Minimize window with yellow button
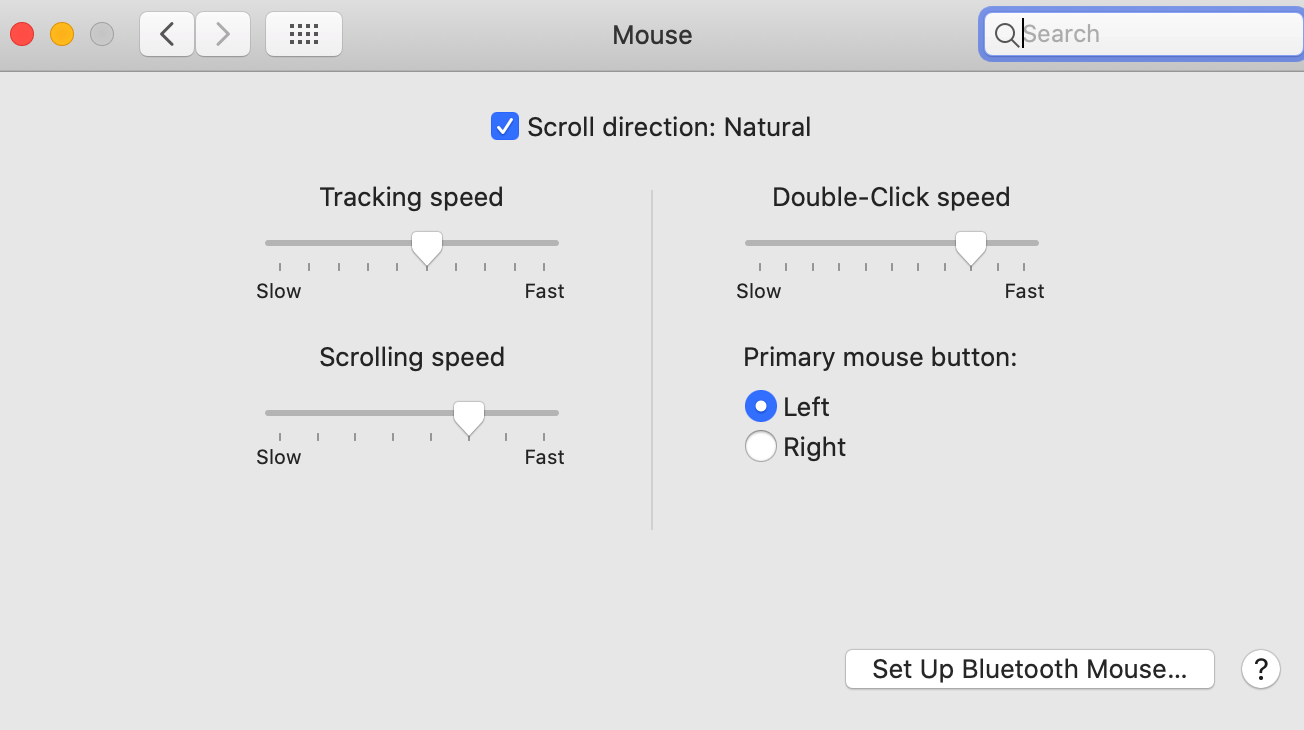 pos(62,35)
